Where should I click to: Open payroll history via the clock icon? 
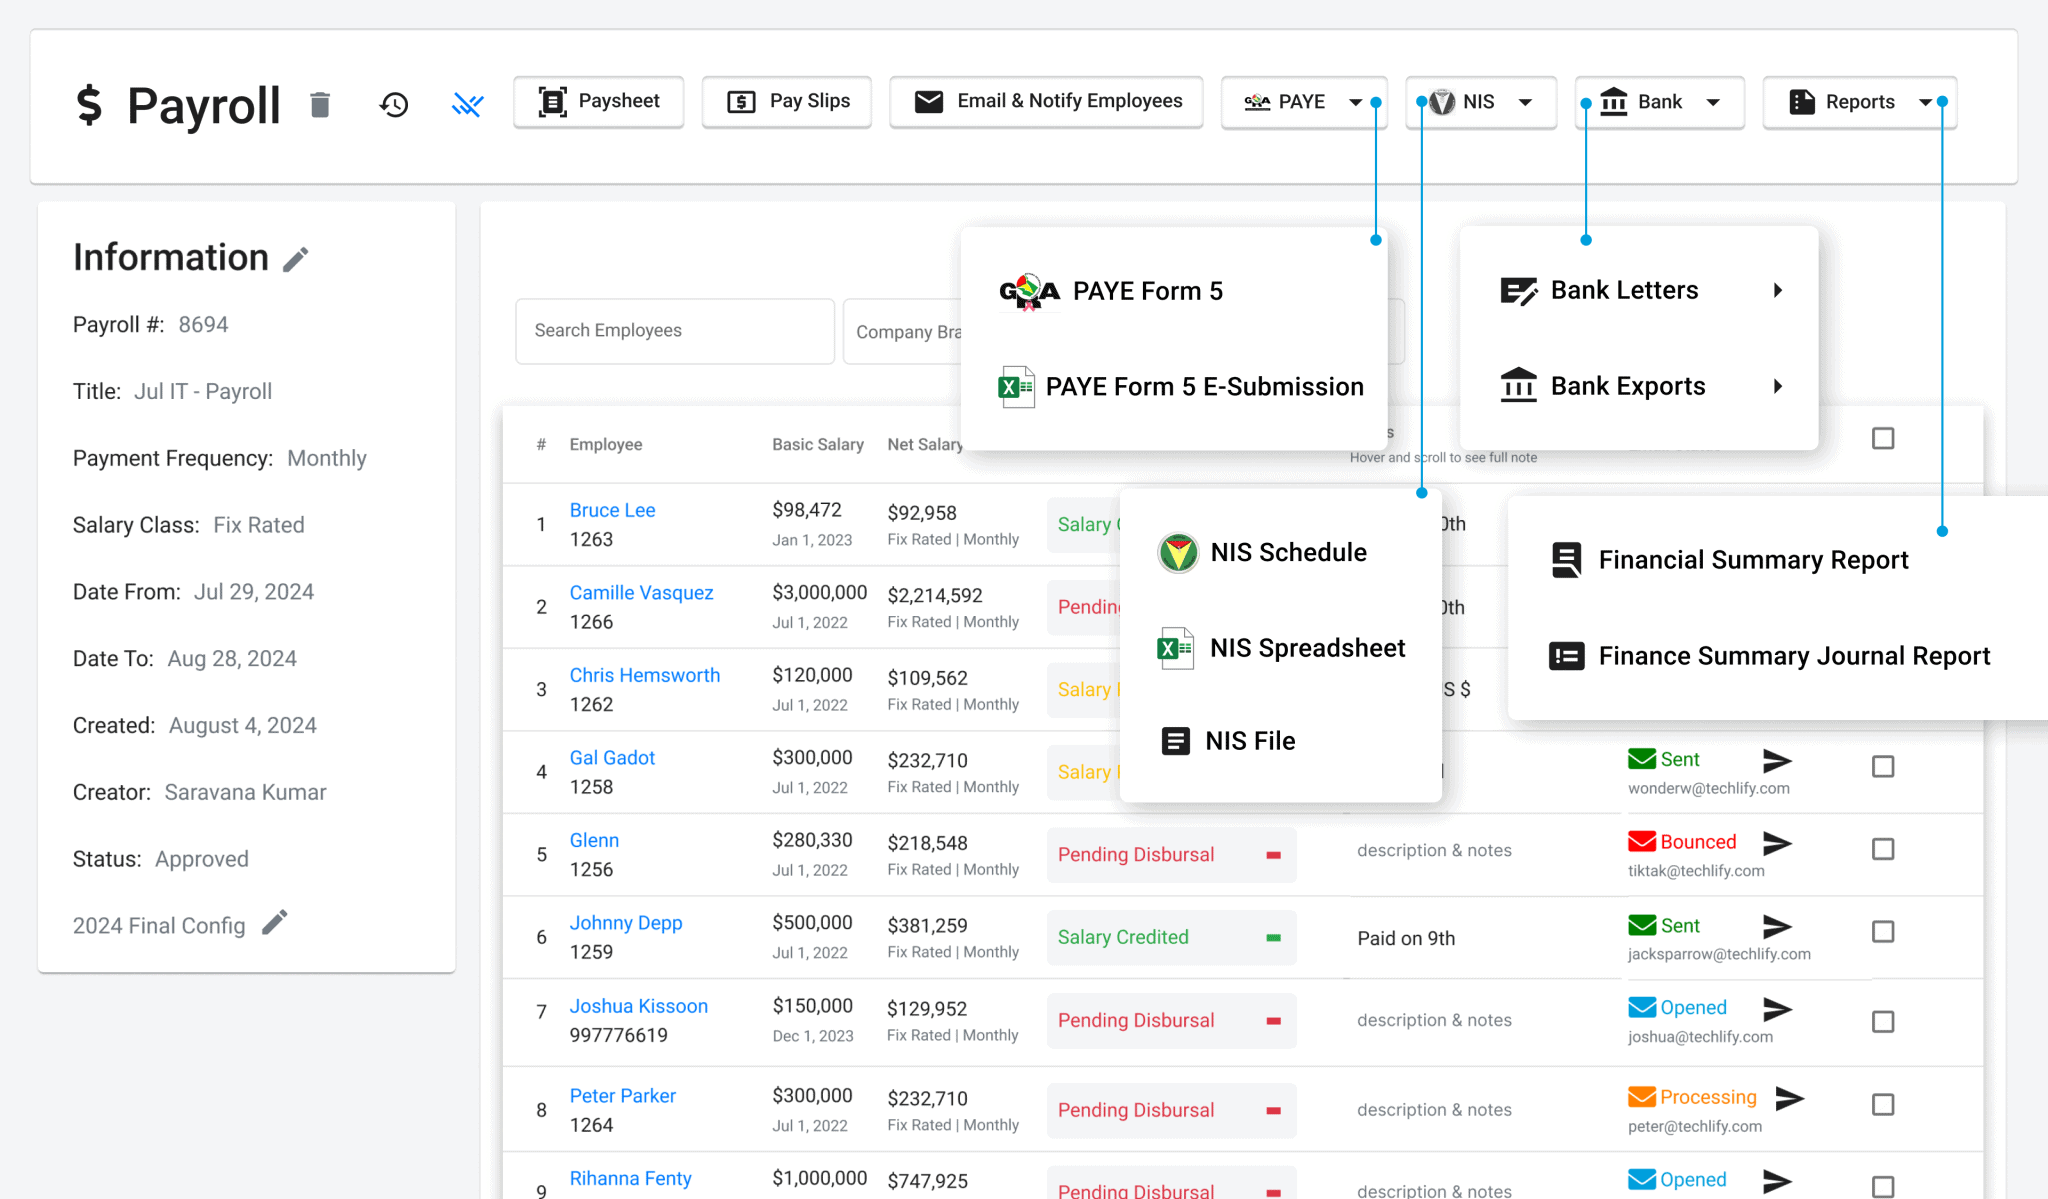[393, 104]
